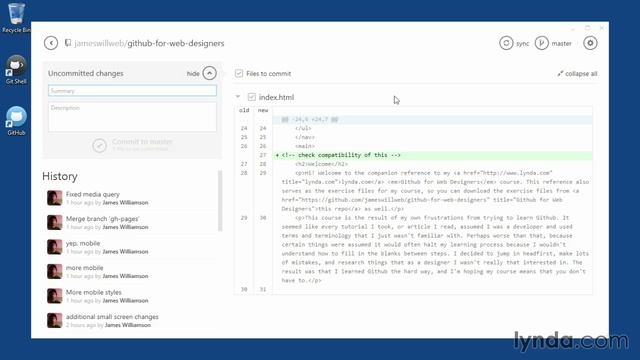Click the hide label text
The image size is (640, 360).
tap(193, 73)
